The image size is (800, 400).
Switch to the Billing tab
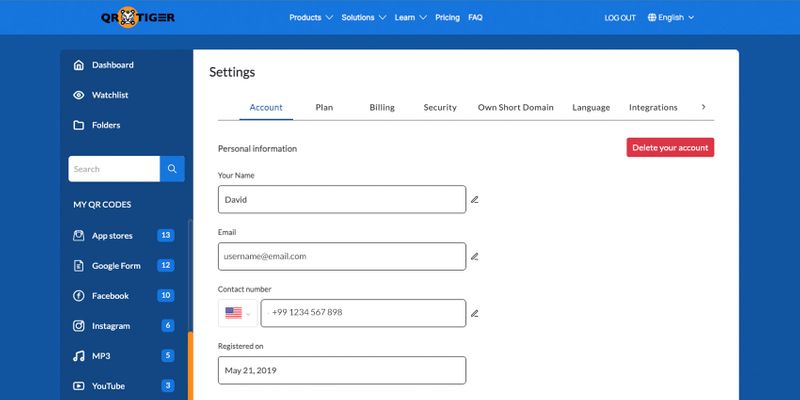click(x=382, y=108)
